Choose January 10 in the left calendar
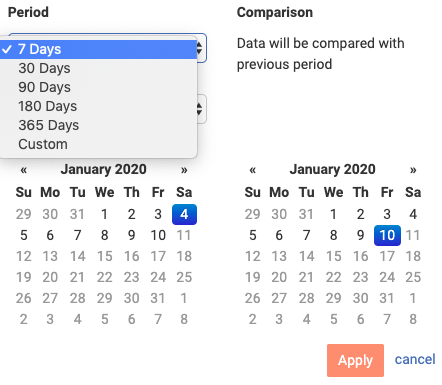Screen dimensions: 442x385 tap(158, 235)
